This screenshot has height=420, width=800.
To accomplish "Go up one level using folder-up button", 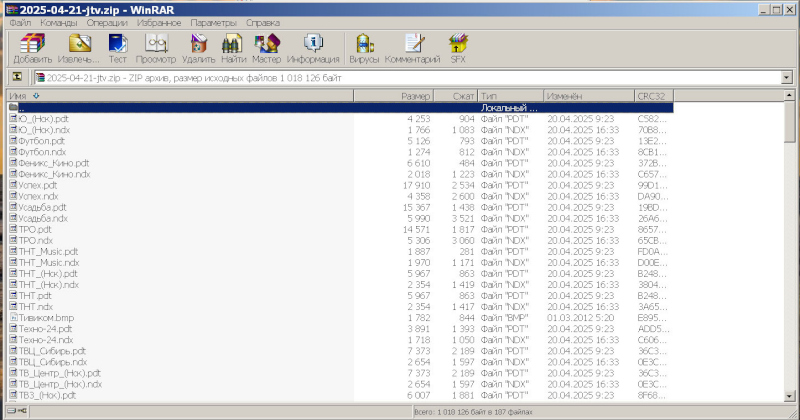I will click(17, 77).
